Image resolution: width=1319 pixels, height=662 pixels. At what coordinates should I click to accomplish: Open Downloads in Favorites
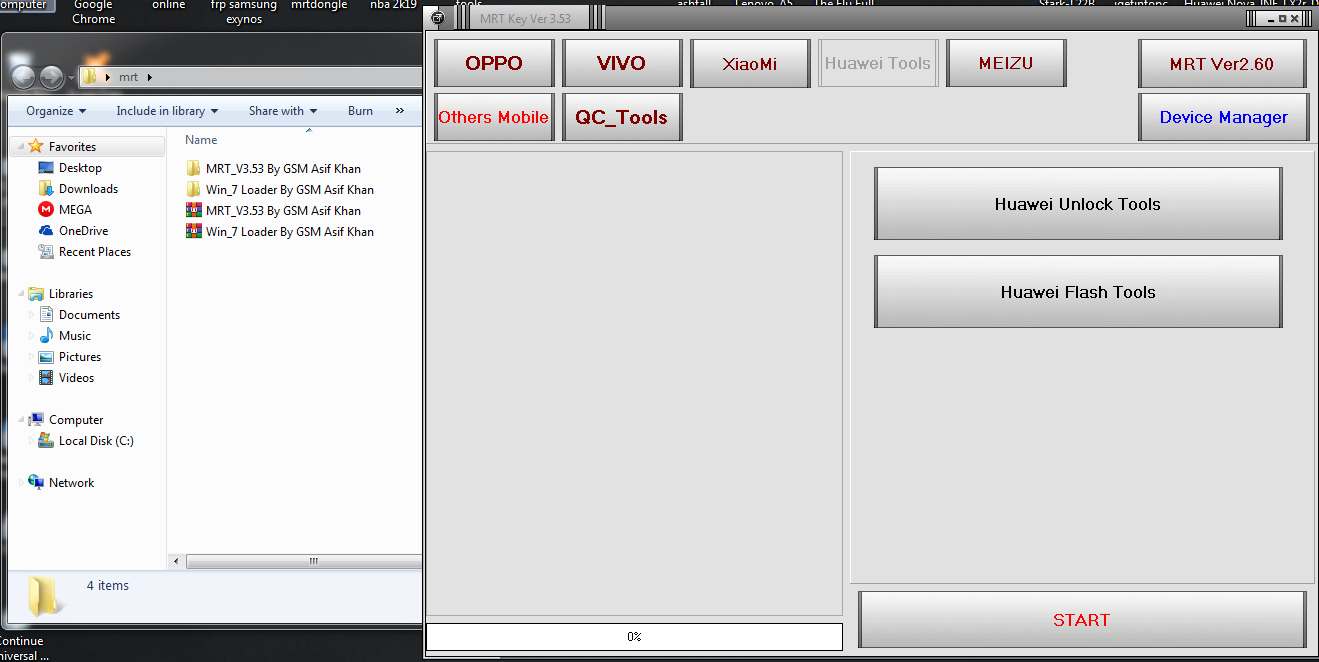coord(88,189)
